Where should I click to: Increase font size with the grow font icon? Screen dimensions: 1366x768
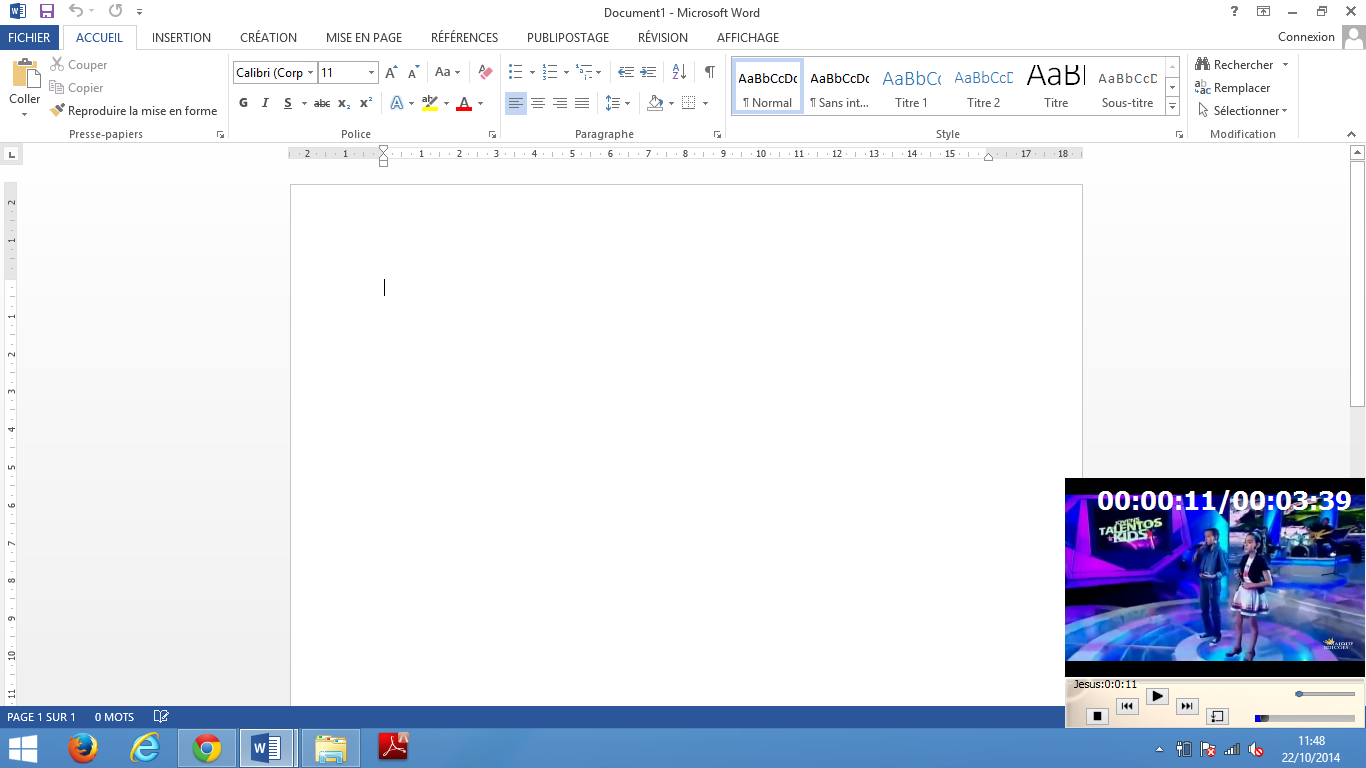pos(391,73)
